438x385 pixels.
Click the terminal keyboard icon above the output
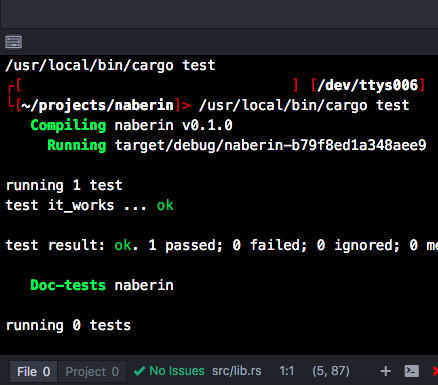(x=14, y=42)
